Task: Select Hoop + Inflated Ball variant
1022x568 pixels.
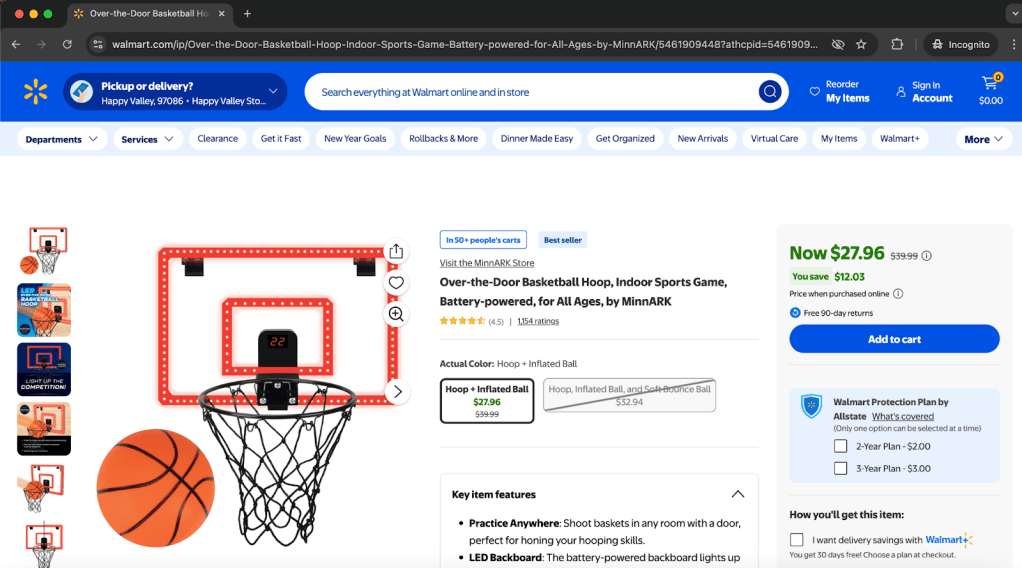Action: click(487, 400)
